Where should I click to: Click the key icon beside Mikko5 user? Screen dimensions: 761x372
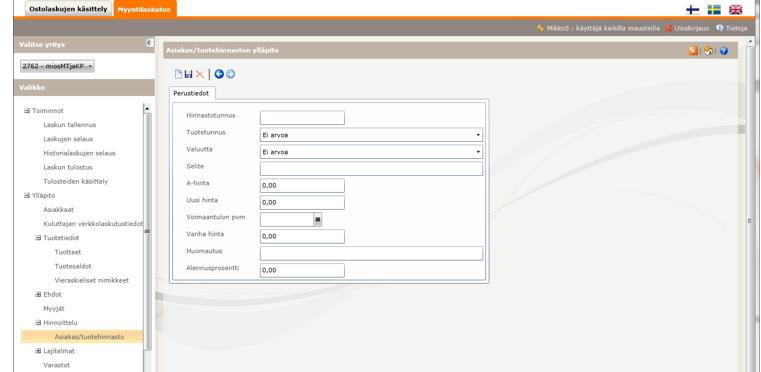tap(540, 28)
